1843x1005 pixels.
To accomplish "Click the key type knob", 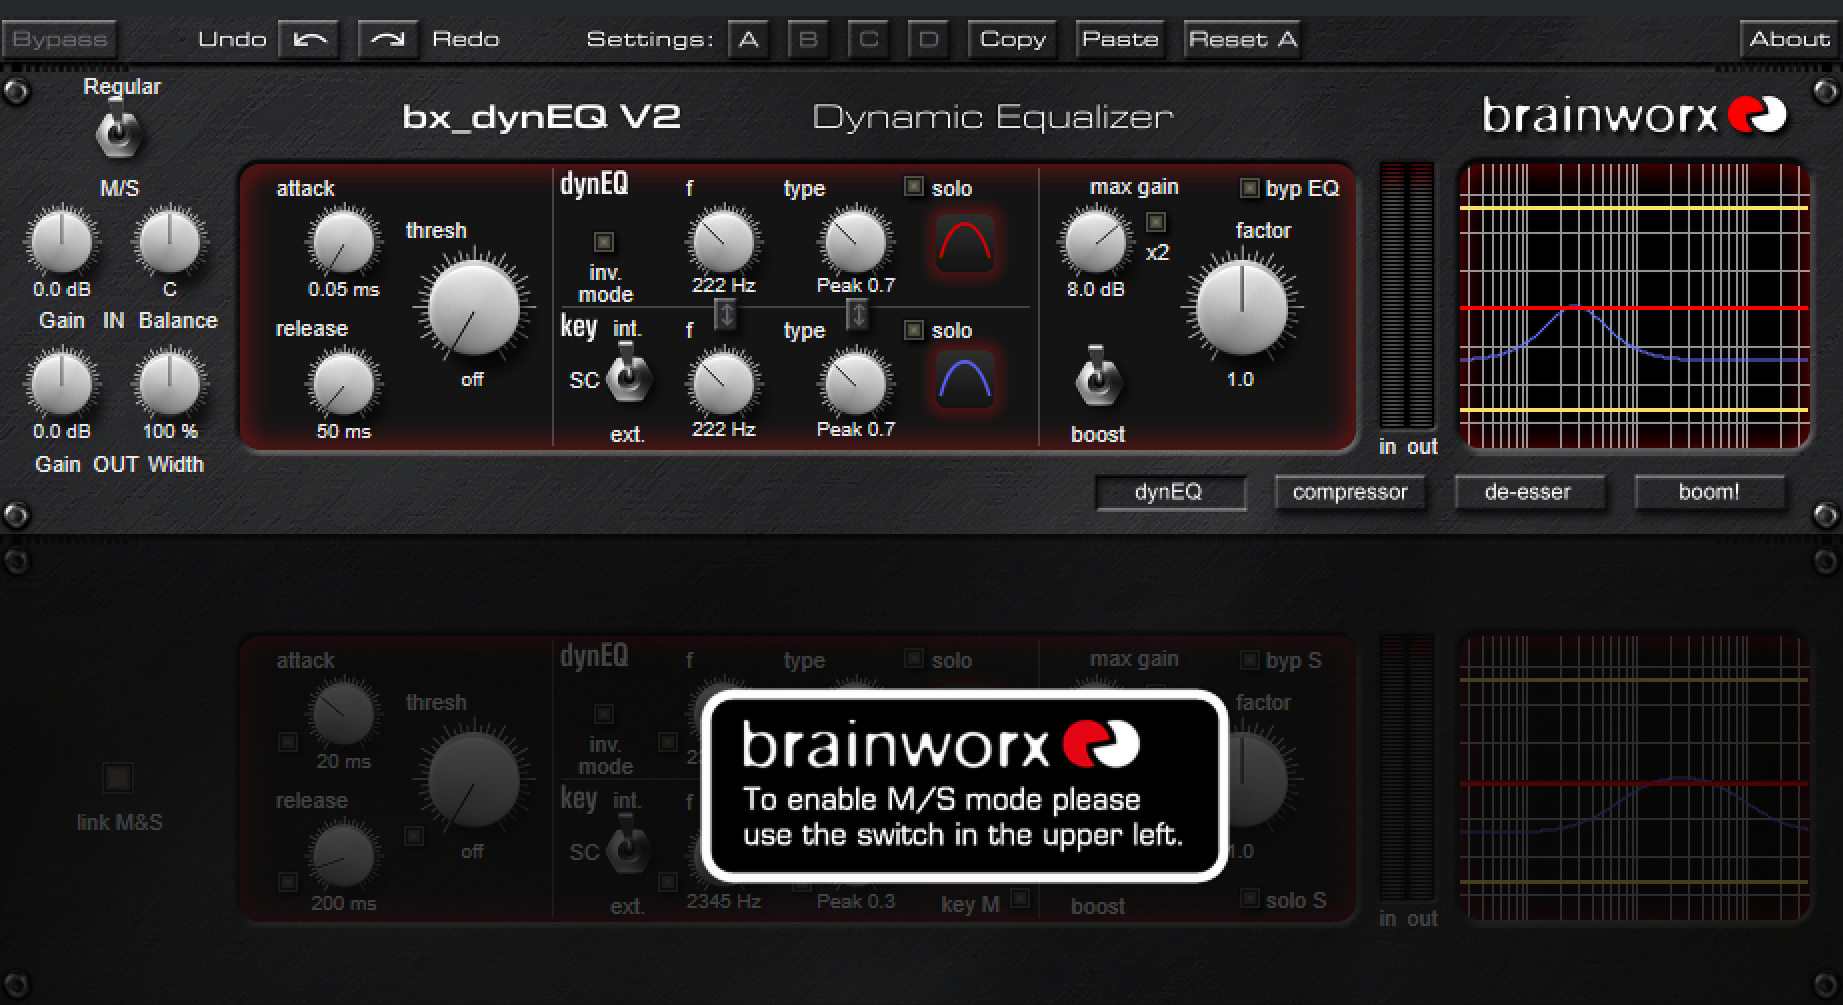I will click(x=855, y=383).
